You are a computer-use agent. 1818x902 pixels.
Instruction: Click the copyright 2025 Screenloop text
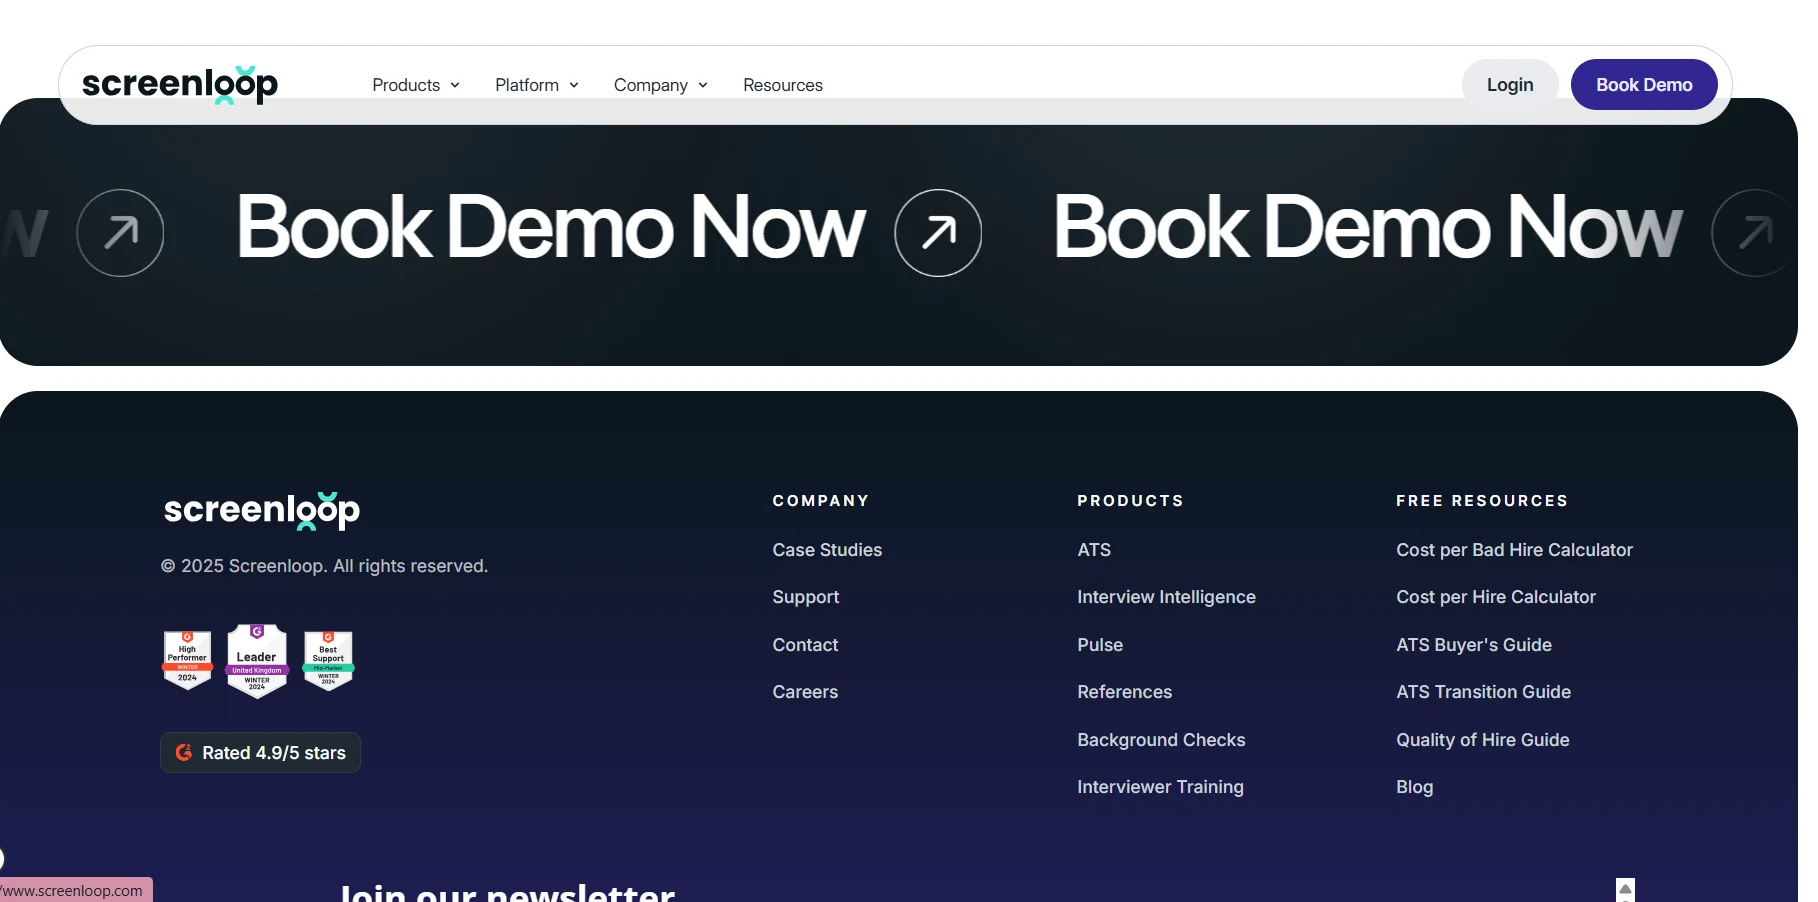[324, 566]
